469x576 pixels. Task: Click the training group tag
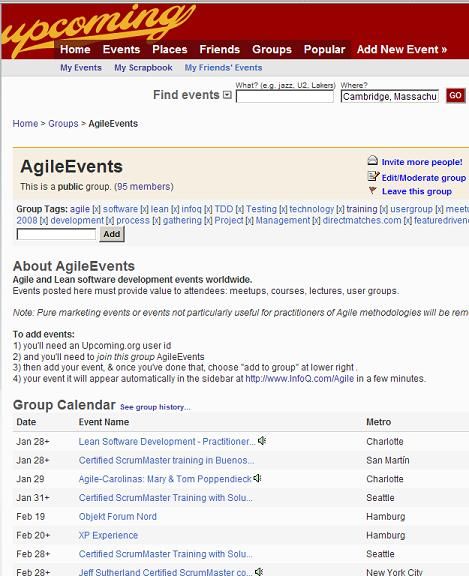tap(362, 209)
